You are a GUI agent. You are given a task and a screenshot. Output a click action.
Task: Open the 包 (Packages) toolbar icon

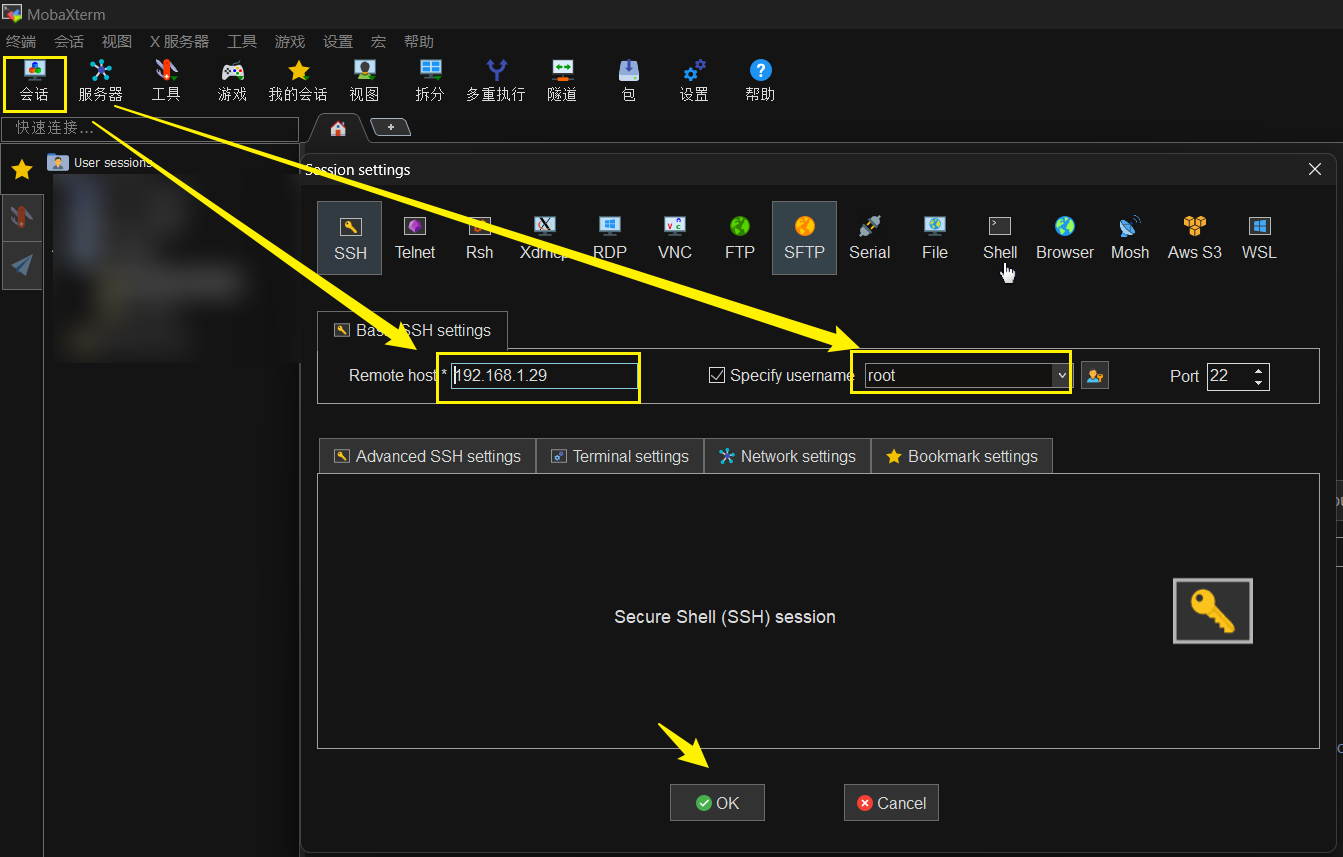point(628,81)
